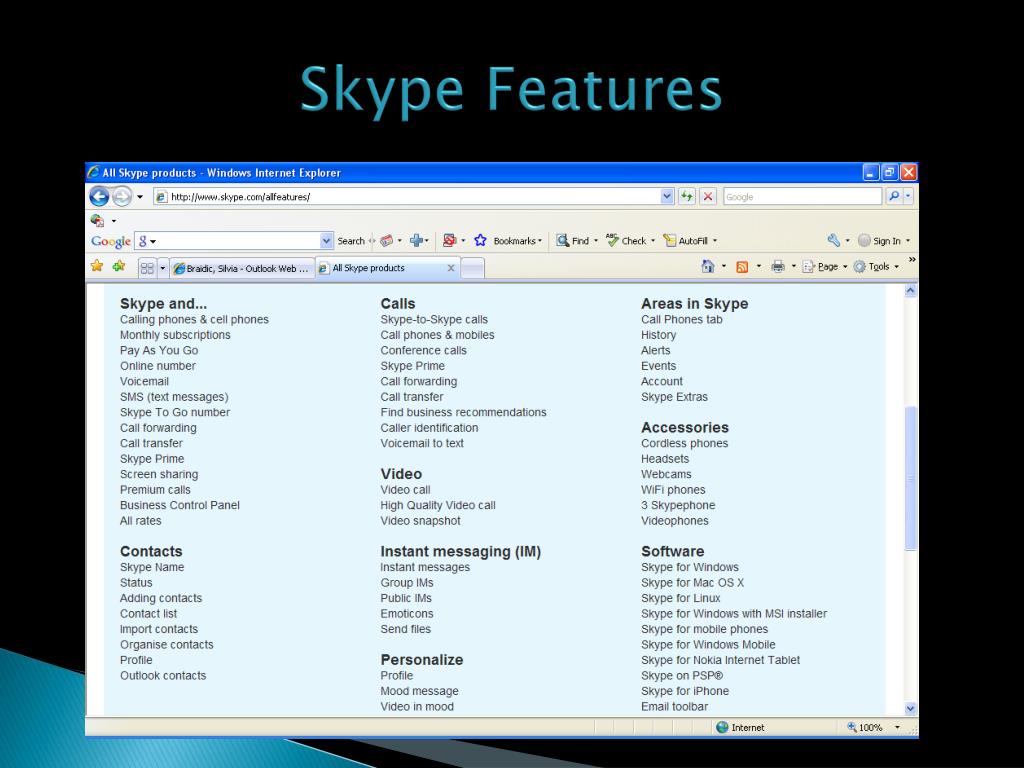Follow the Call Phones tab link
Image resolution: width=1024 pixels, height=768 pixels.
pyautogui.click(x=681, y=319)
